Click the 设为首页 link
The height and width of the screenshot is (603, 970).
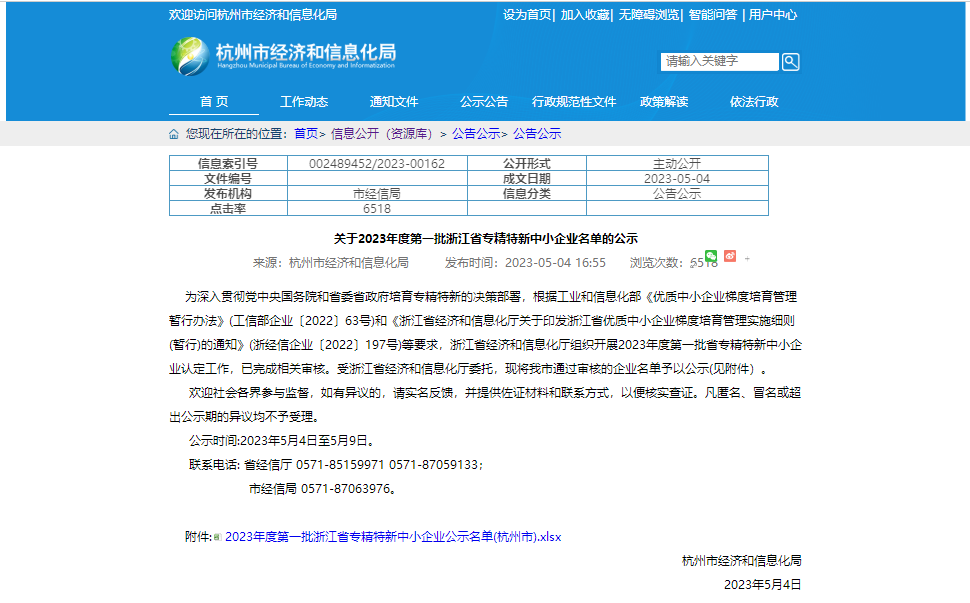click(x=527, y=15)
